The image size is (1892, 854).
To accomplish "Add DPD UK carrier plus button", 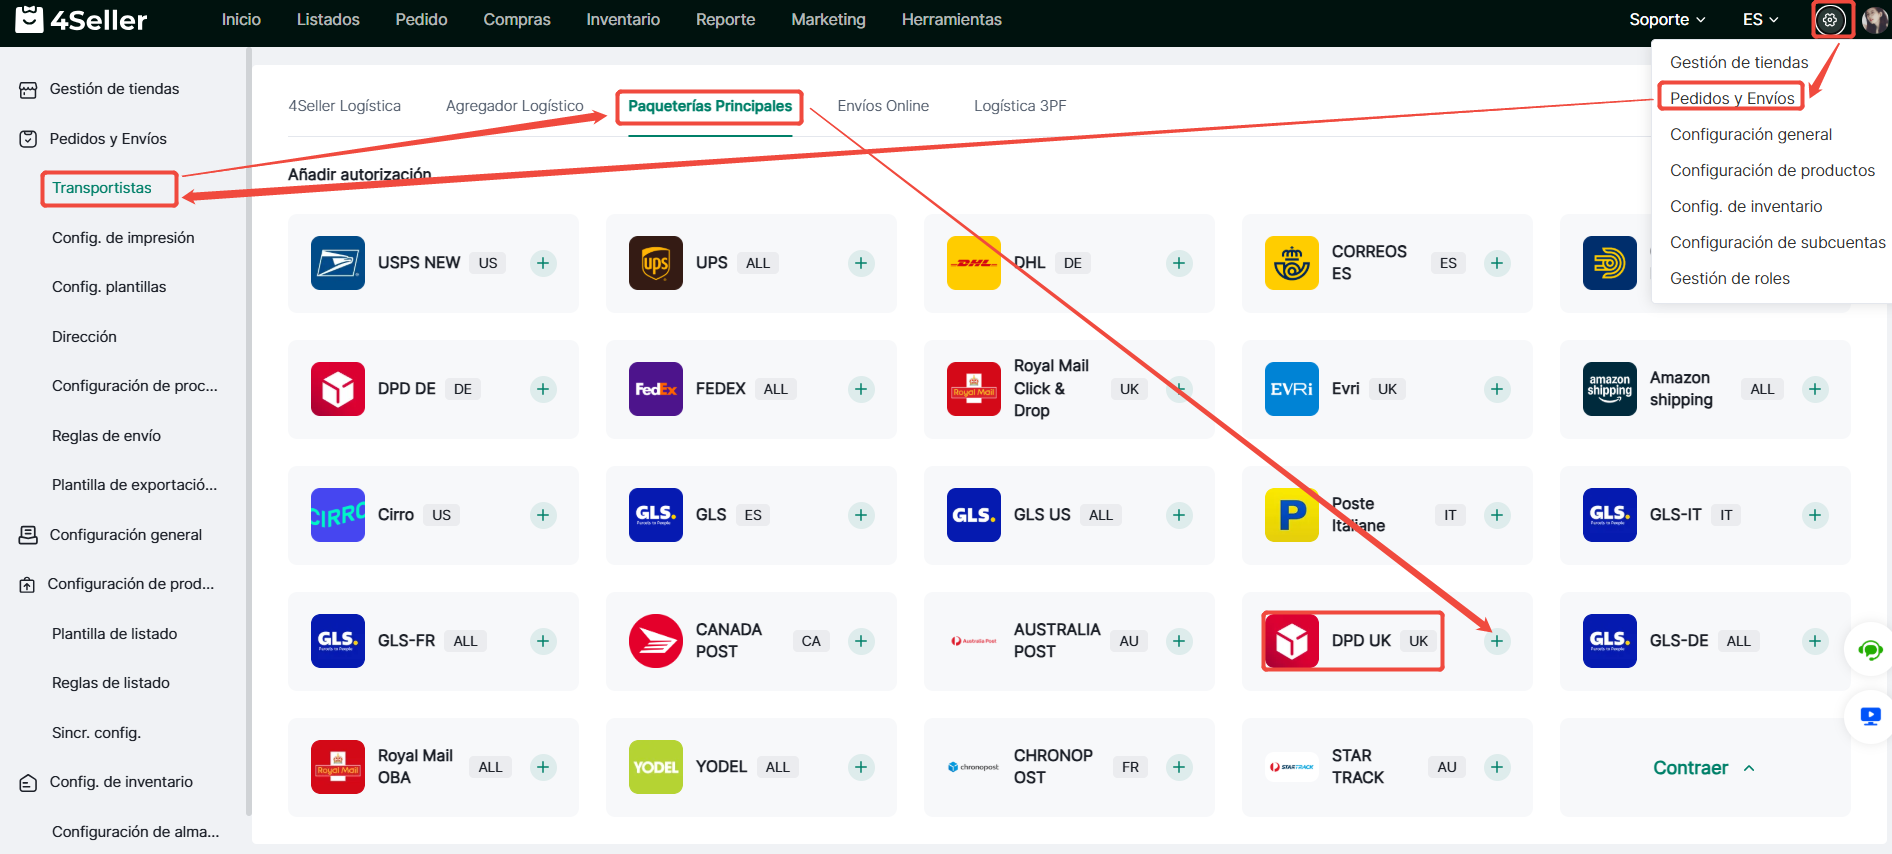I will pos(1497,641).
